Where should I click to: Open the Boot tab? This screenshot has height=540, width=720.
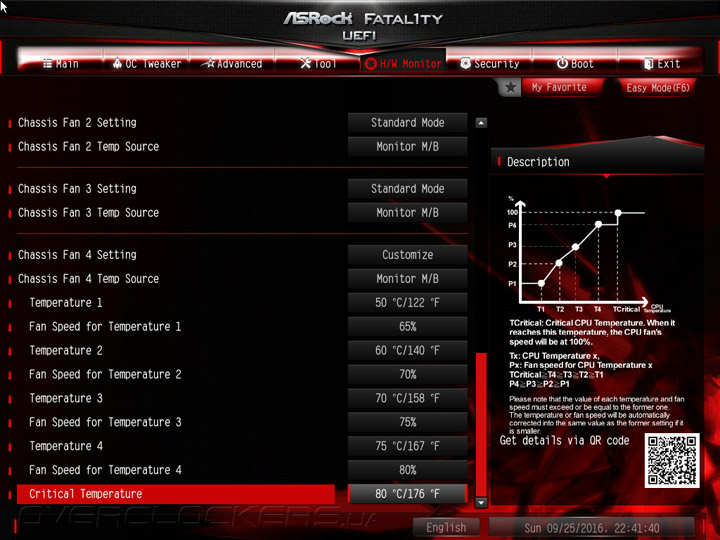coord(575,63)
